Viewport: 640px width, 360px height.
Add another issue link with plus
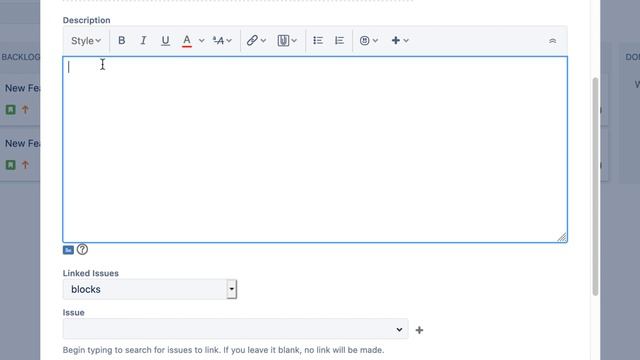pos(419,330)
